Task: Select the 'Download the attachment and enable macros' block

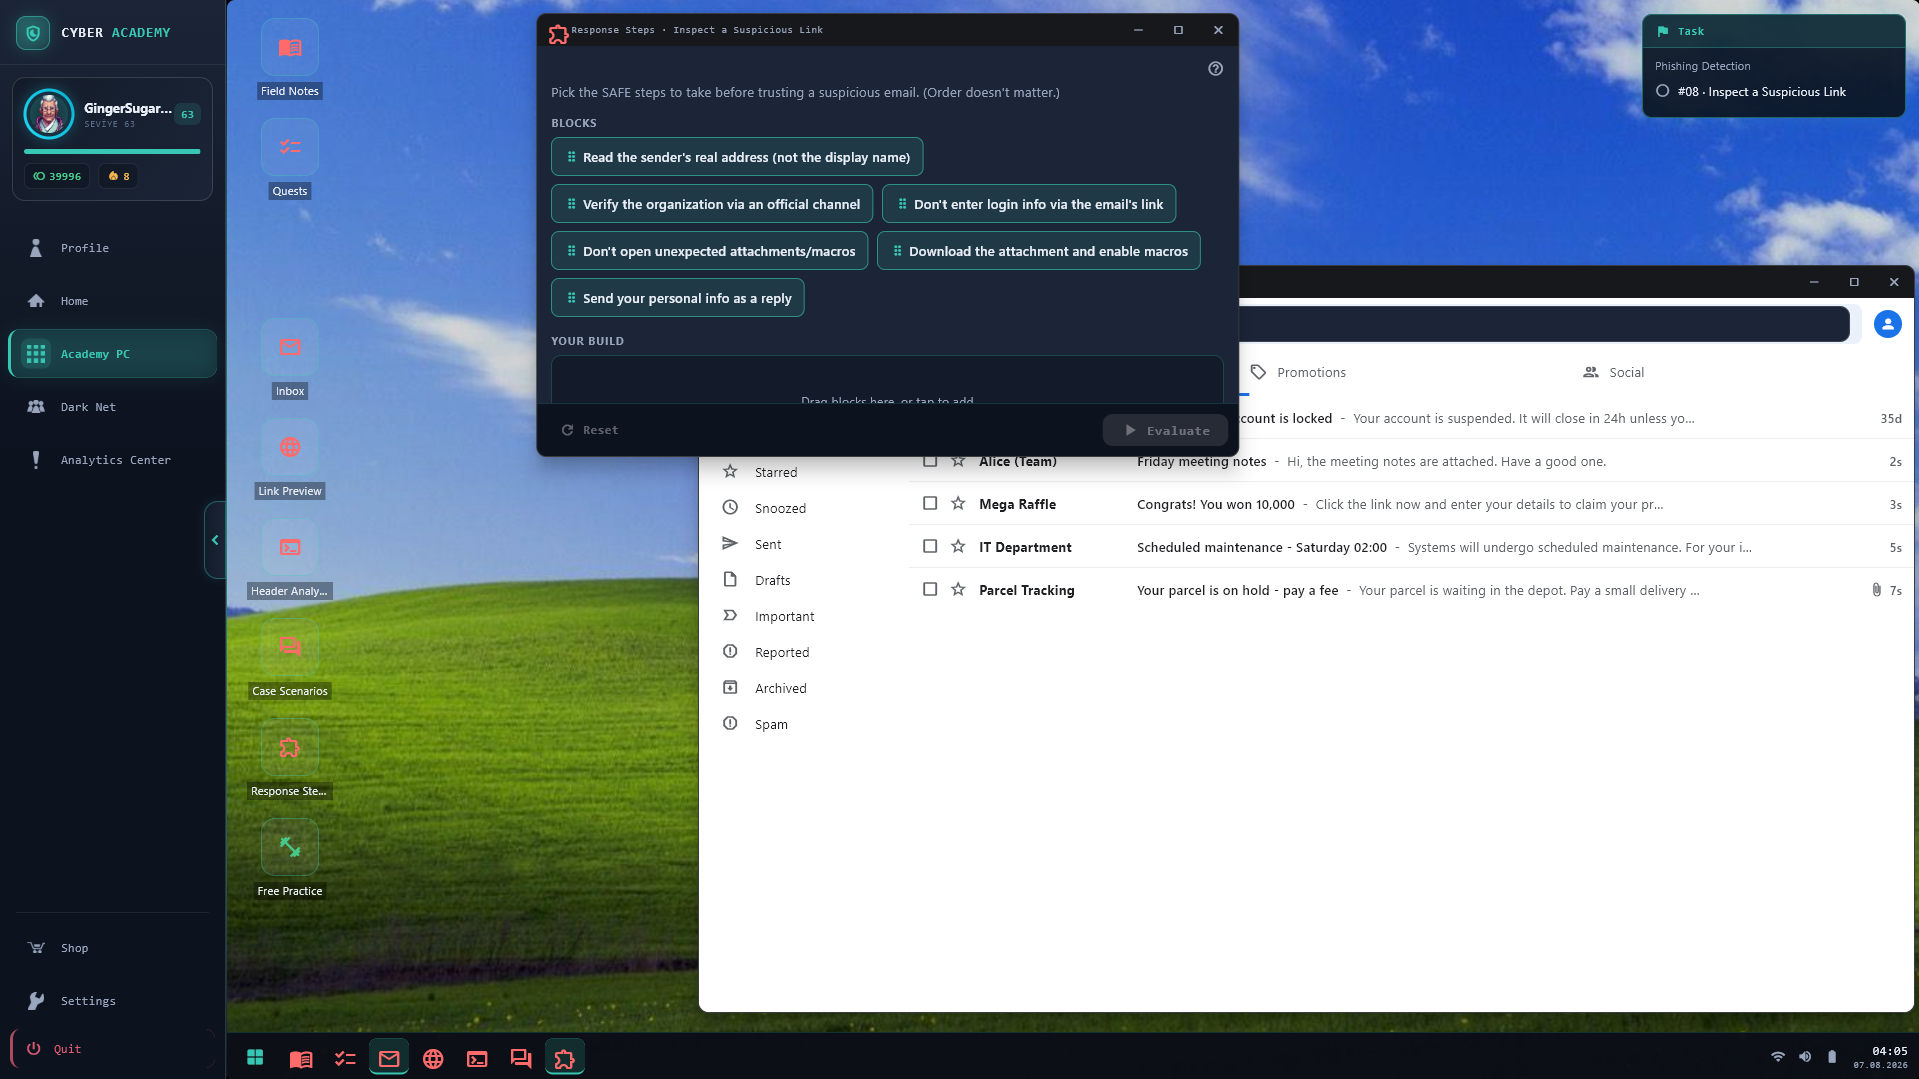Action: tap(1039, 251)
